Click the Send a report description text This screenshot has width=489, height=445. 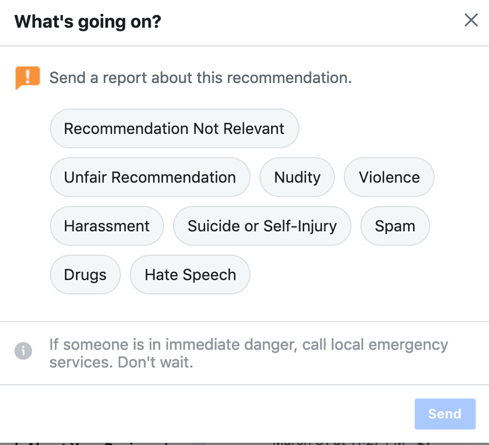click(201, 78)
